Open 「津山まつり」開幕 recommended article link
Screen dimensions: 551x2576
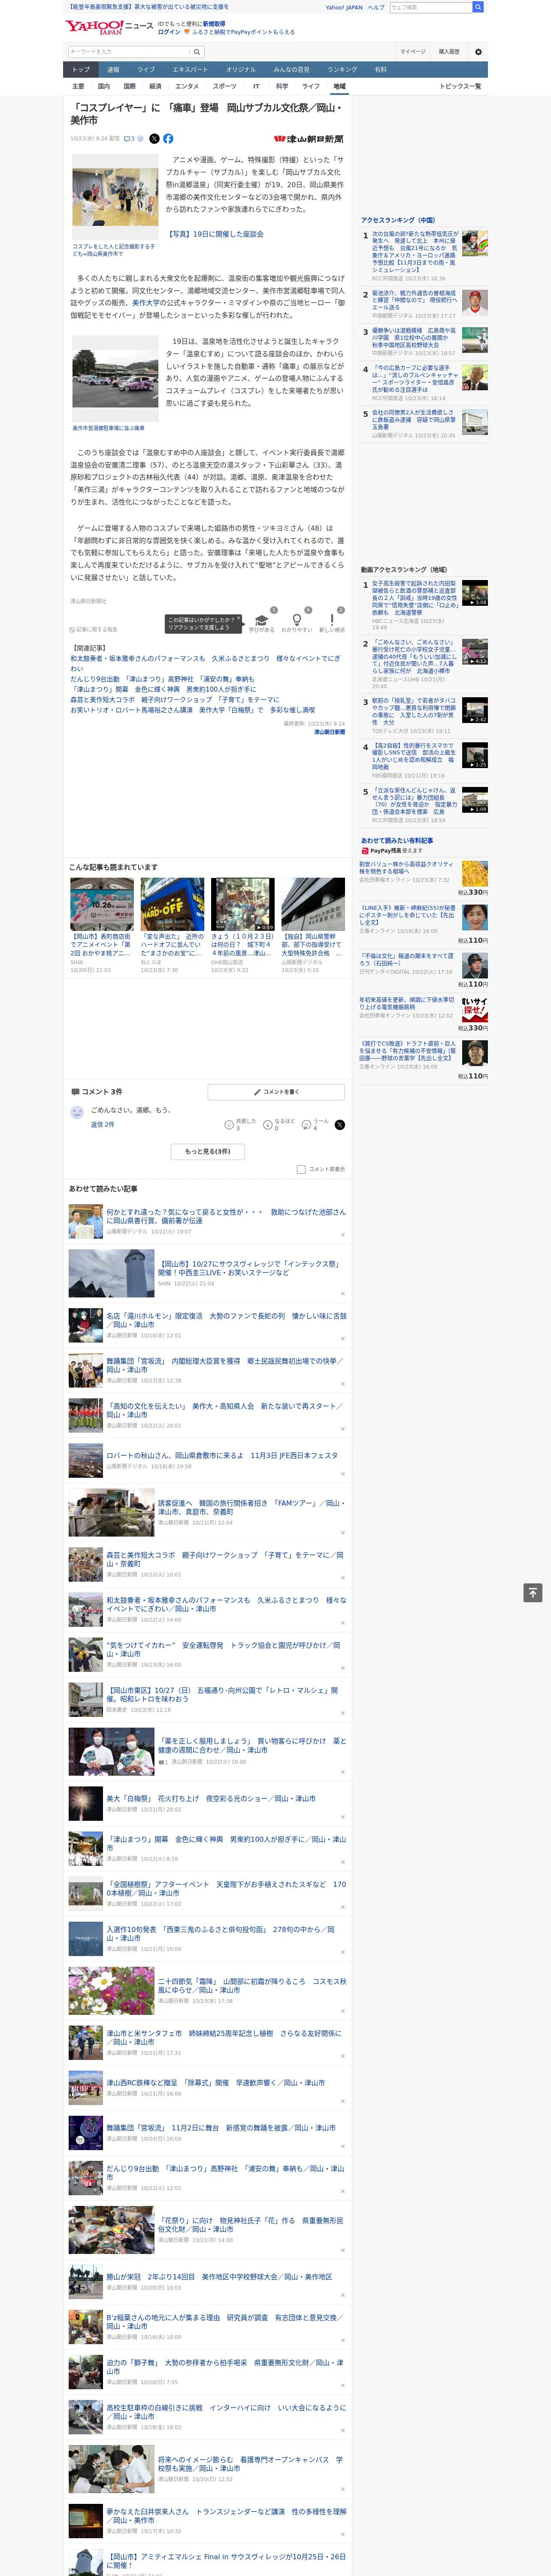(x=226, y=1843)
